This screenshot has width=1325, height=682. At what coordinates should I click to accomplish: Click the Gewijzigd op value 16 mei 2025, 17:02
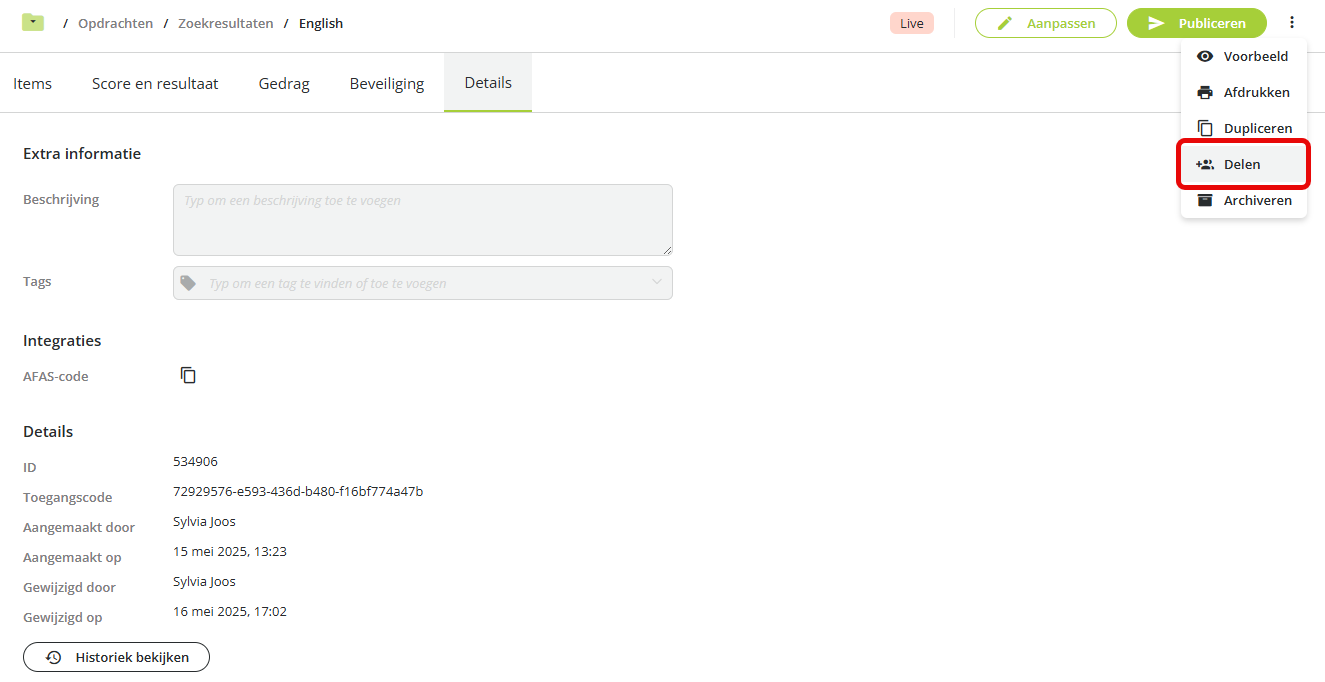pos(230,611)
